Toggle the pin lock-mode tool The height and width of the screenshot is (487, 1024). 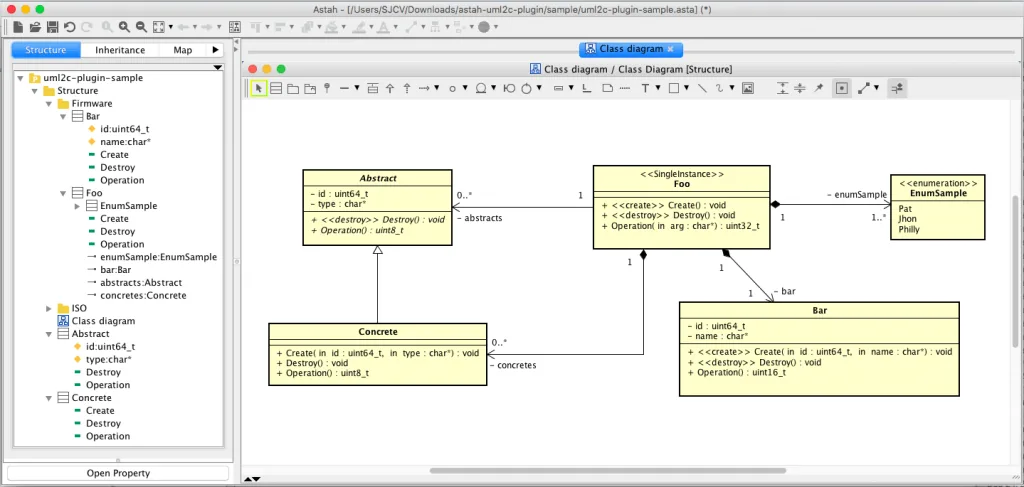click(818, 88)
